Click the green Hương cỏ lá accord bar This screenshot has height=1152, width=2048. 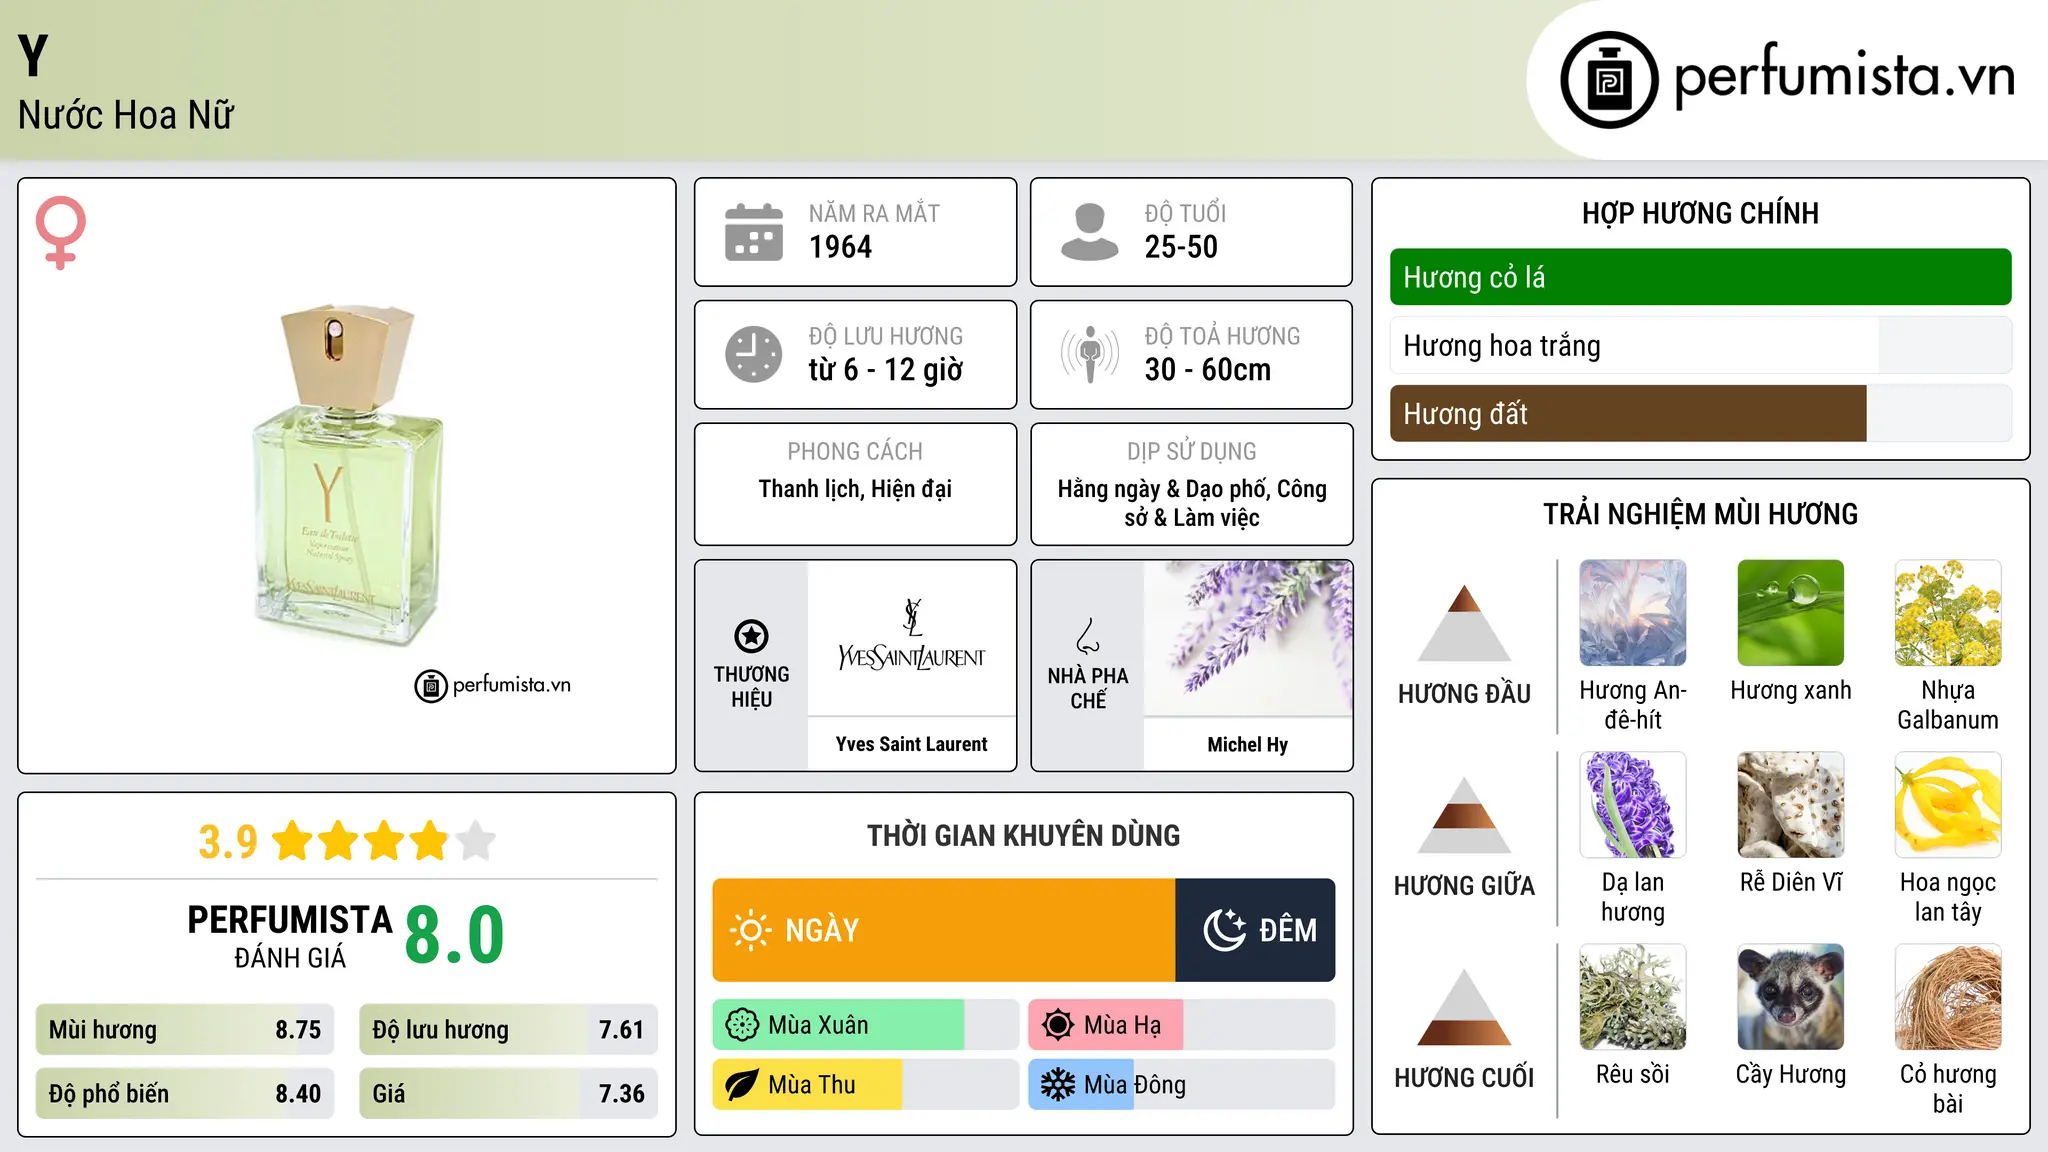pyautogui.click(x=1701, y=277)
